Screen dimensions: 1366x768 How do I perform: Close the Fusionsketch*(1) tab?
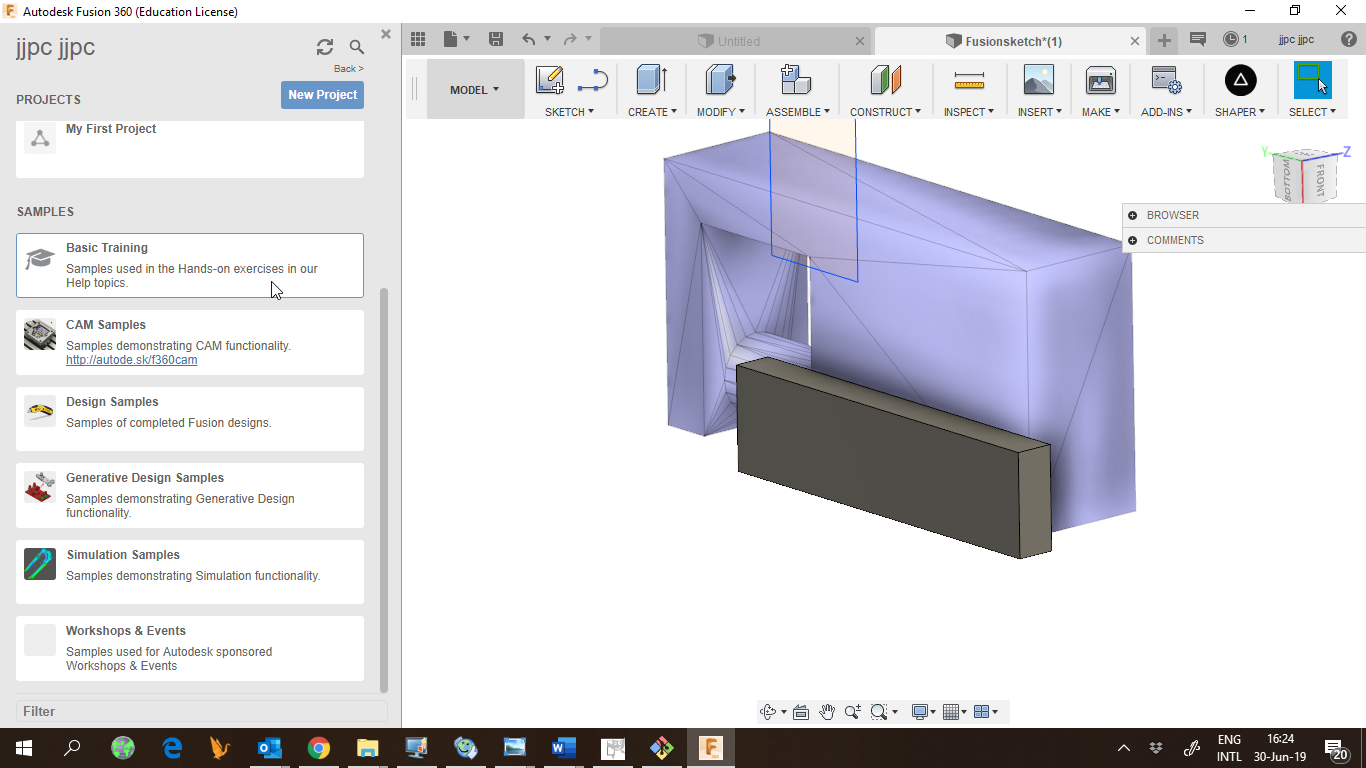1135,41
